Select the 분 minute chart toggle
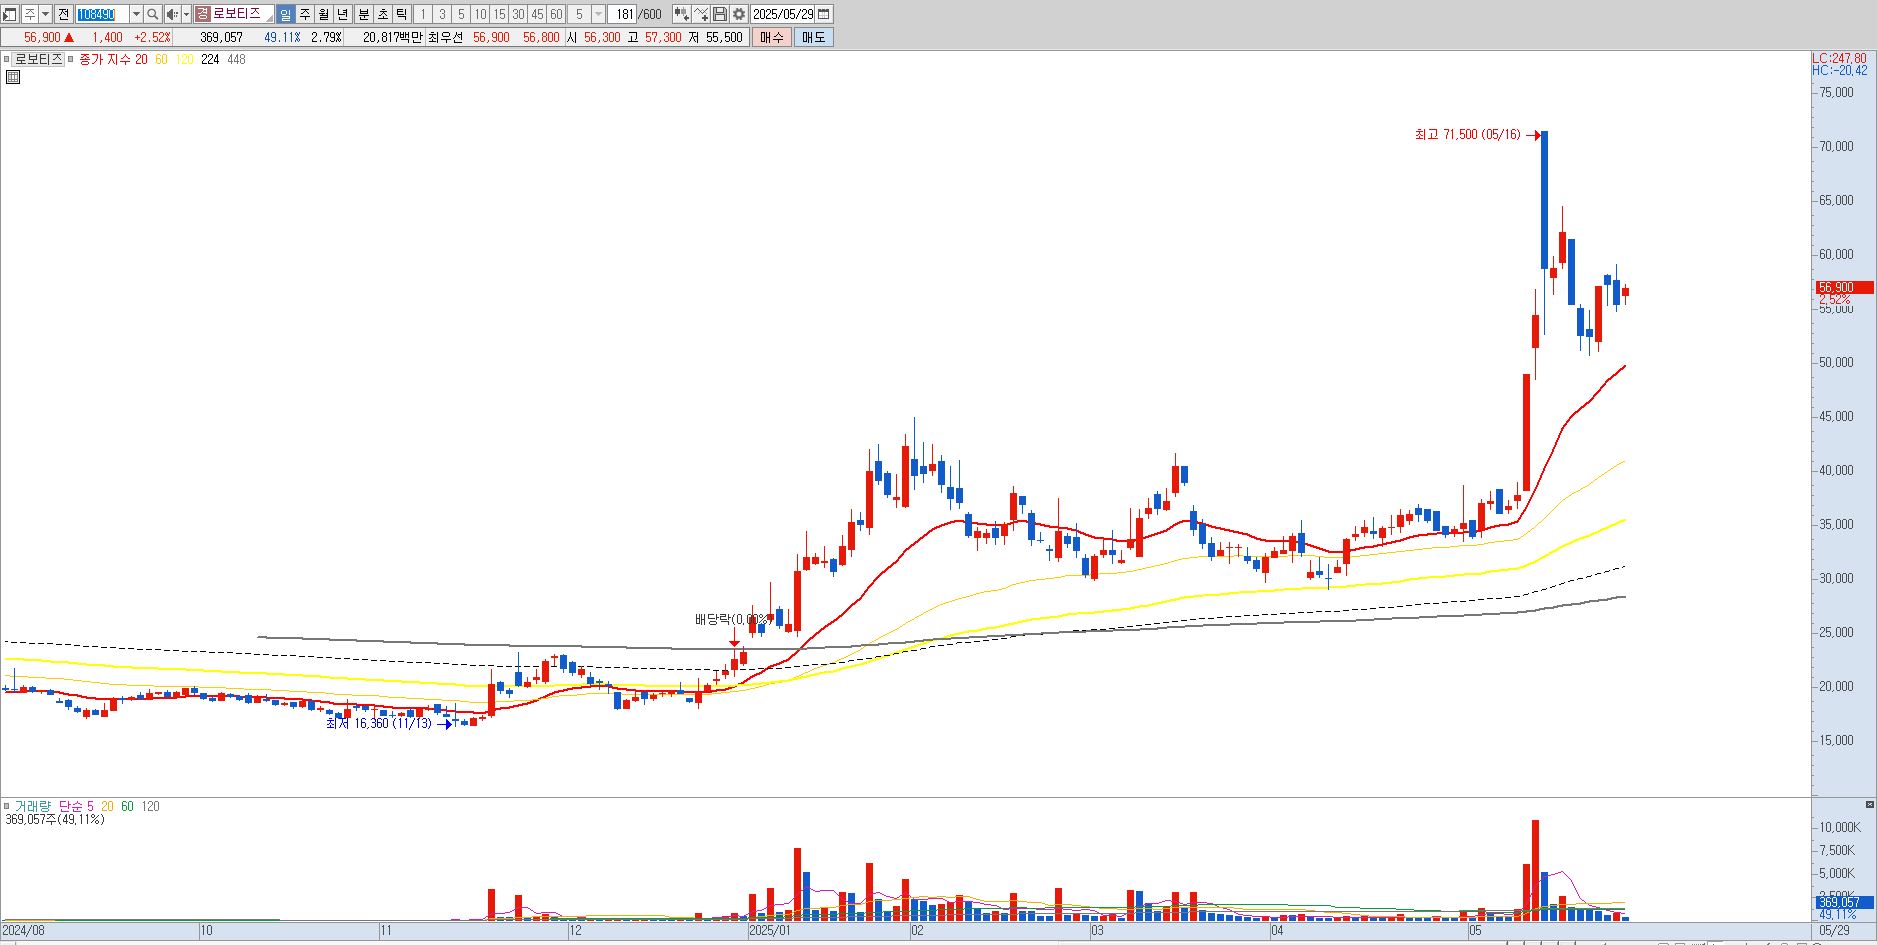 [364, 14]
